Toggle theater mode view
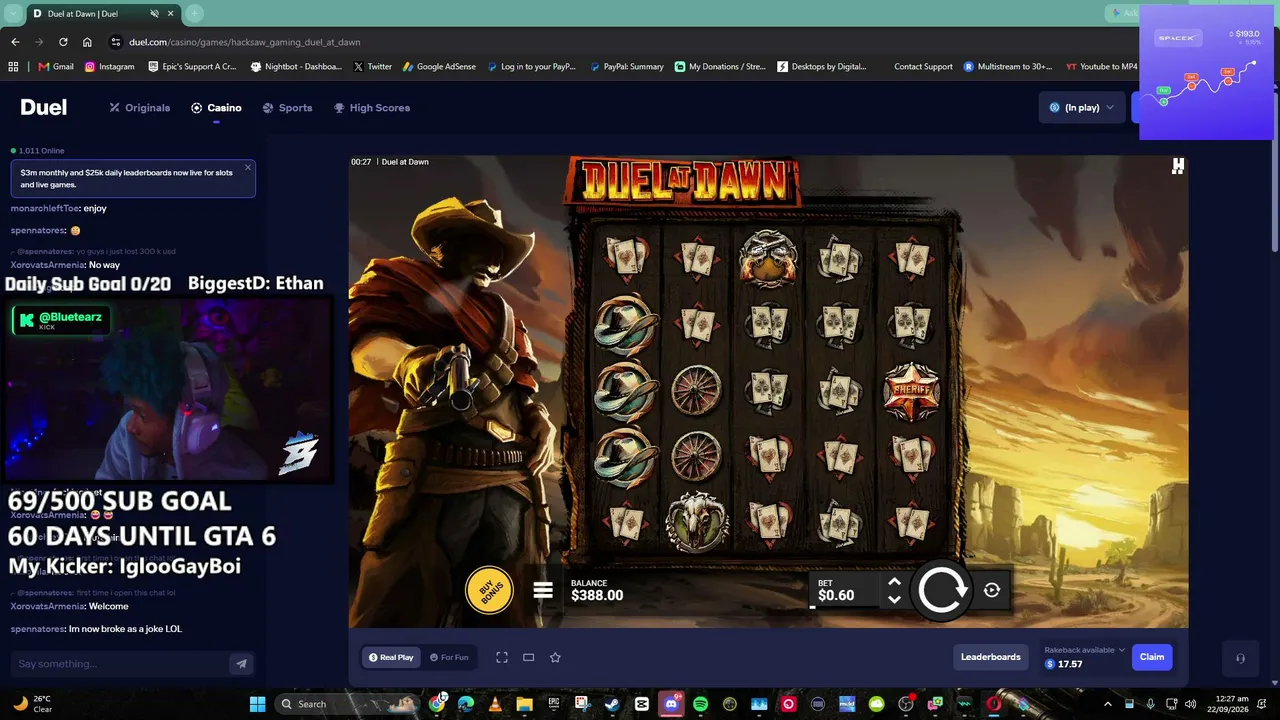The image size is (1280, 720). 529,657
